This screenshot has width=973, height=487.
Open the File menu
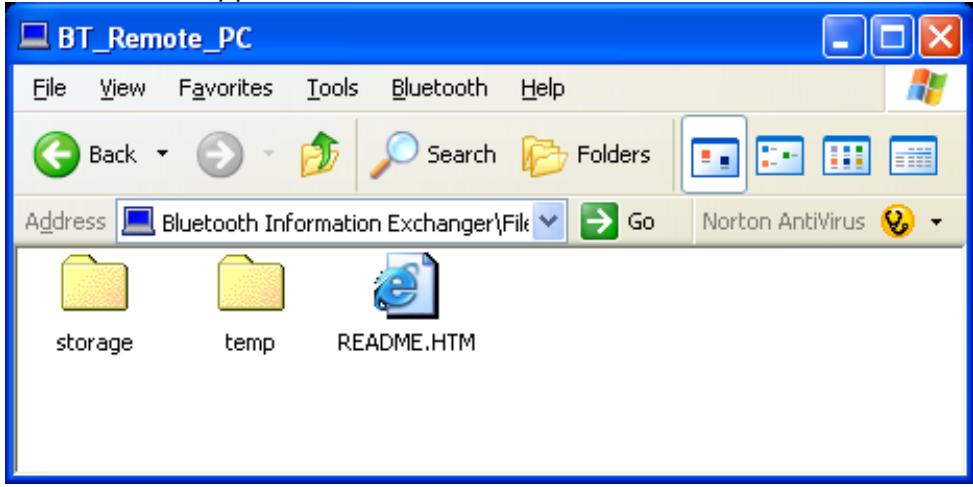click(50, 88)
